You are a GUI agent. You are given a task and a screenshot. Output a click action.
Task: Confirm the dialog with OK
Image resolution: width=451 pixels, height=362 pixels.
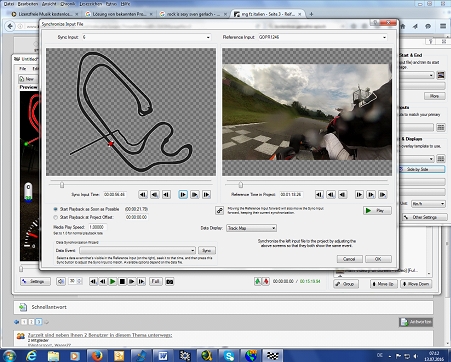coord(378,259)
